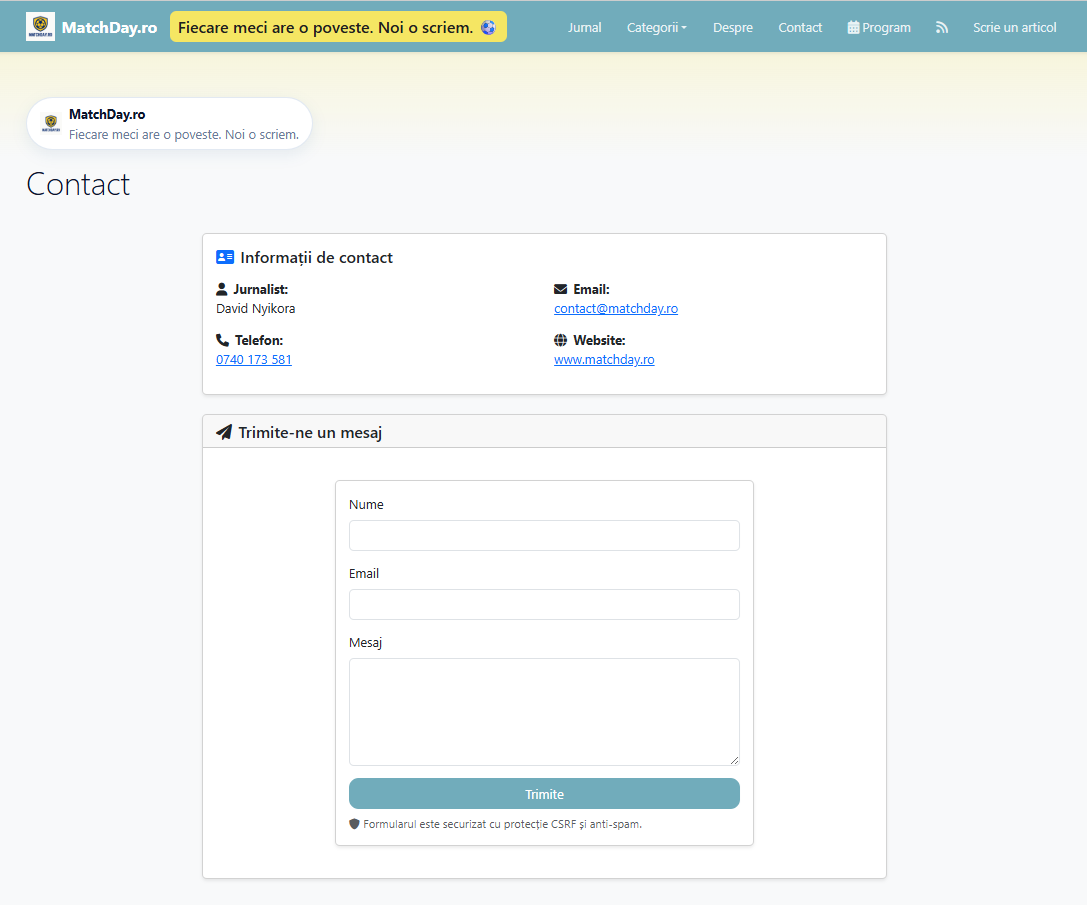This screenshot has width=1087, height=905.
Task: Call the 0740 173 581 phone link
Action: coord(254,360)
